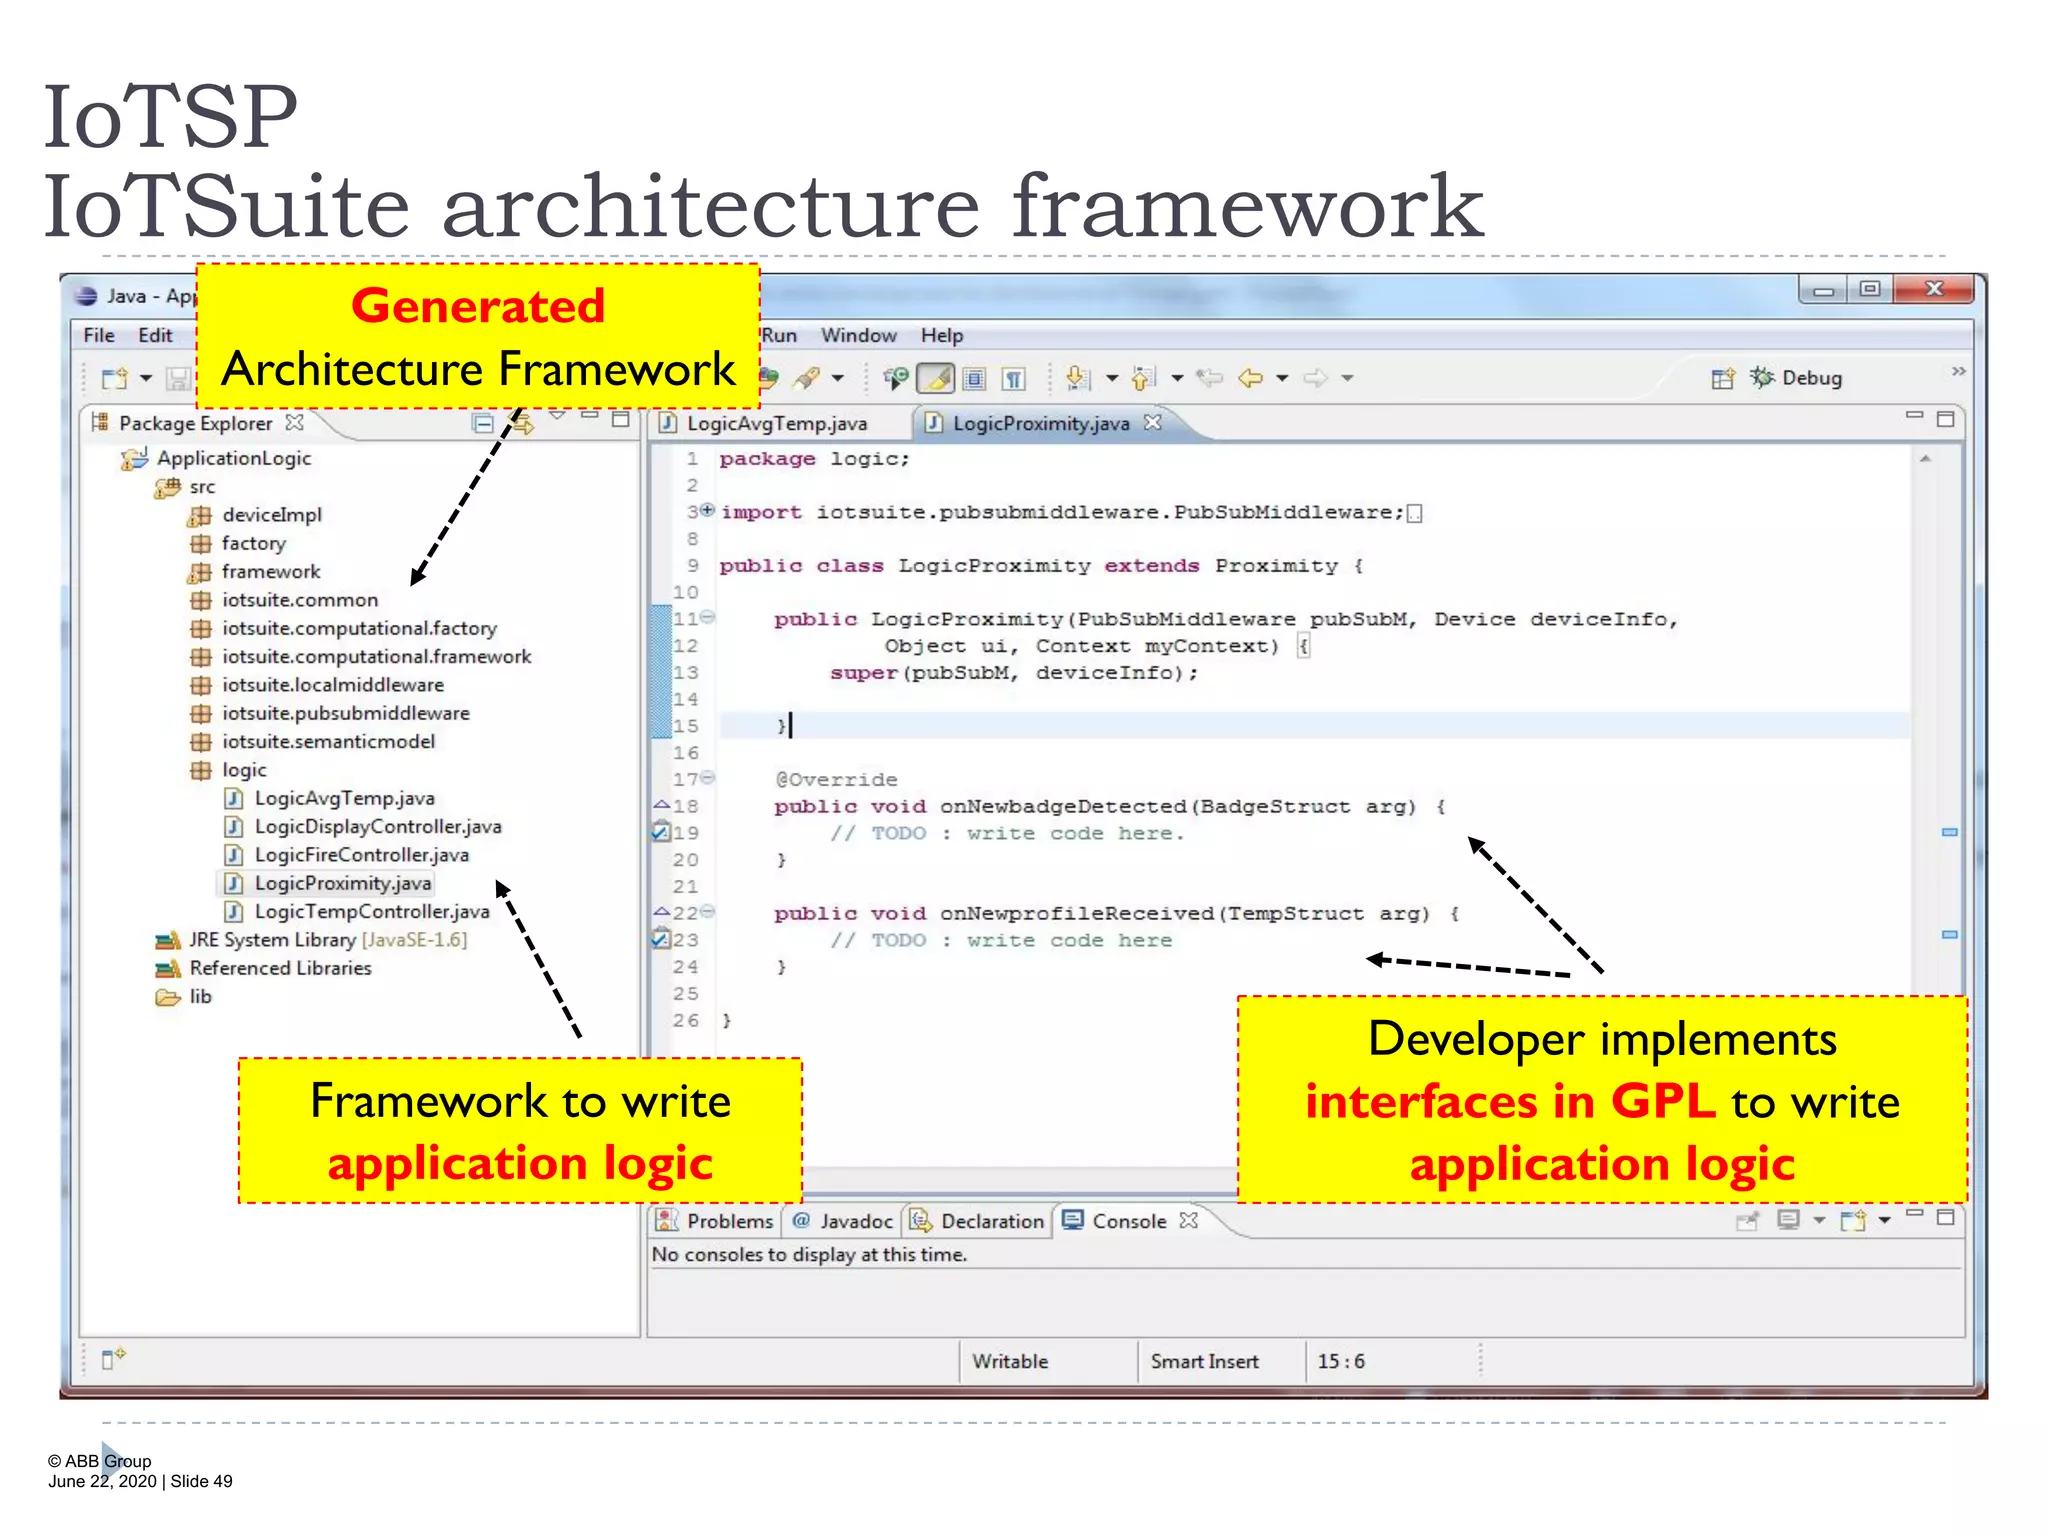Click the New wizard toolbar icon
Image resolution: width=2048 pixels, height=1536 pixels.
(115, 378)
